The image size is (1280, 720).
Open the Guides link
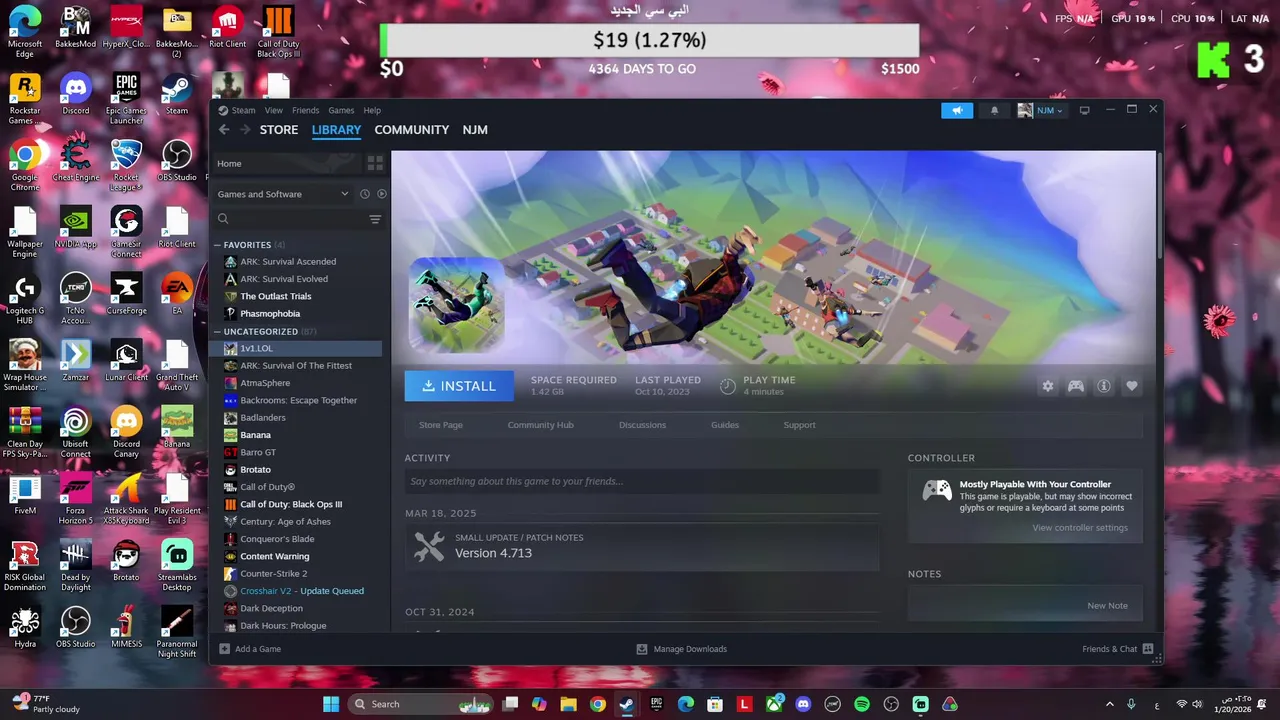tap(725, 425)
